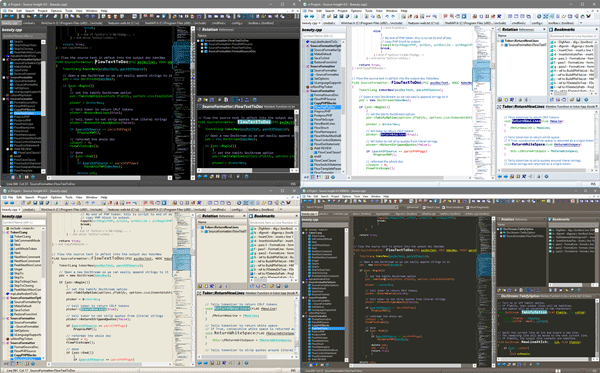Click the Undo icon in the white-themed window toolbar
The width and height of the screenshot is (600, 373).
387,16
